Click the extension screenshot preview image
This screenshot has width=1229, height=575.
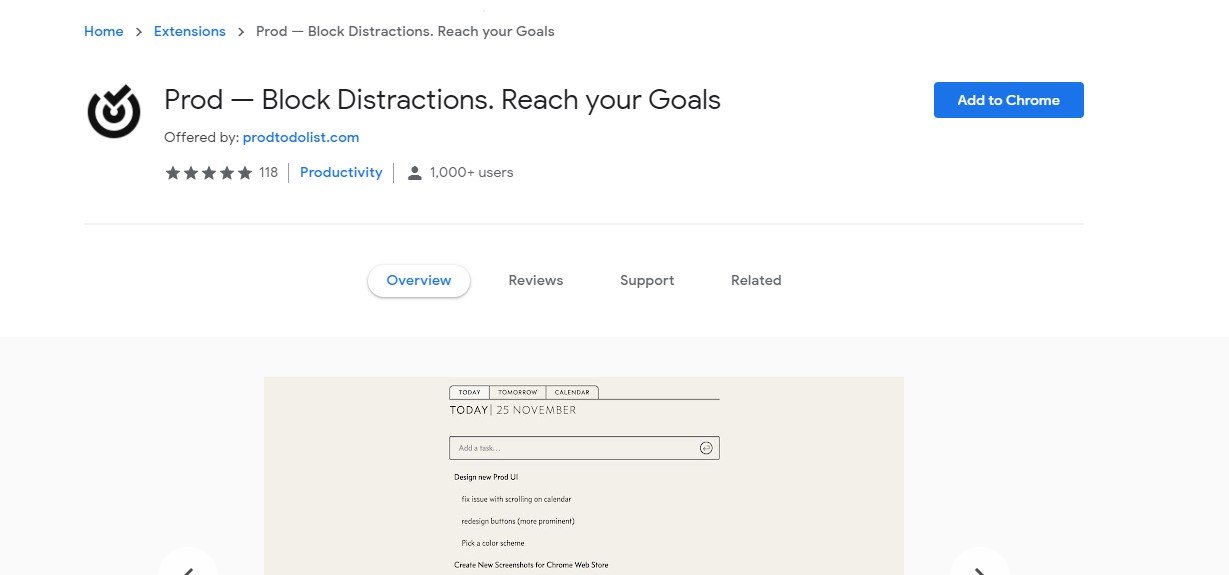tap(584, 476)
